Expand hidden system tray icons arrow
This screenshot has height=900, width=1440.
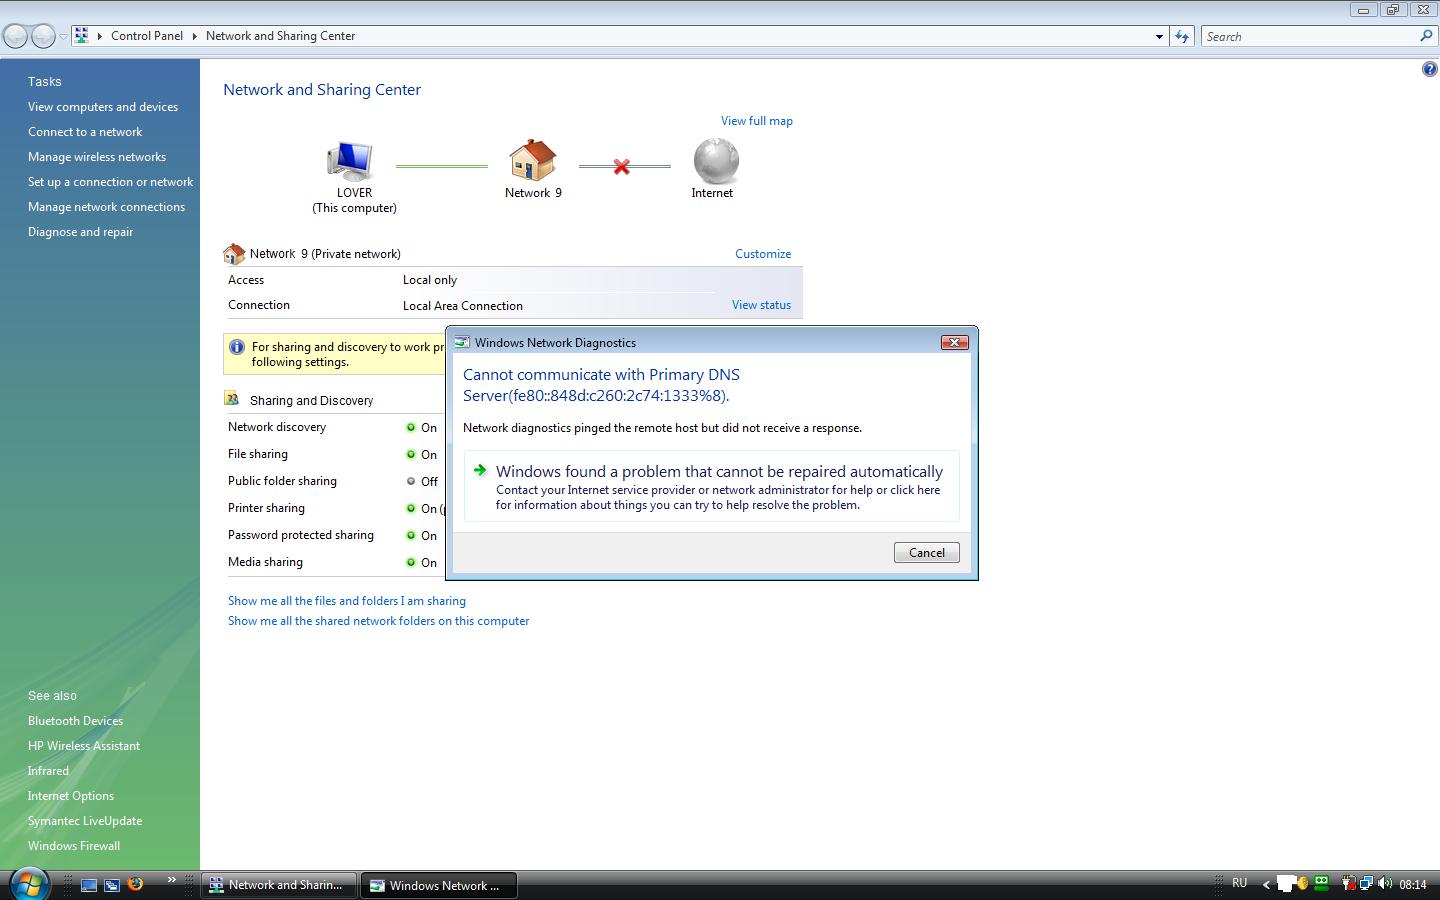[x=1266, y=884]
